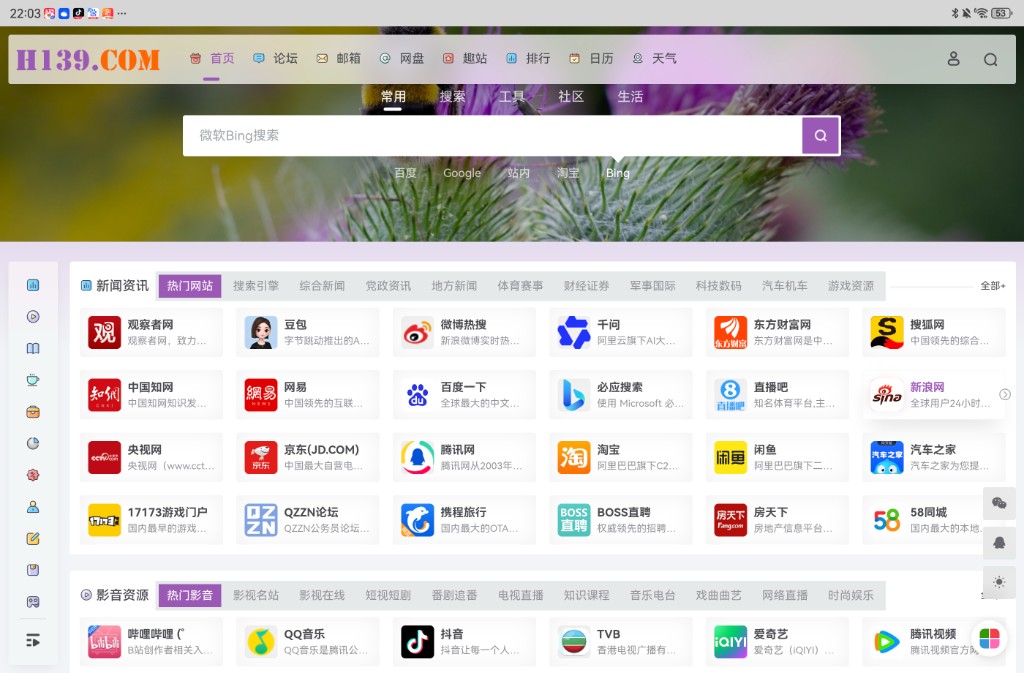Switch to 工具 category above search box
This screenshot has width=1024, height=673.
511,97
